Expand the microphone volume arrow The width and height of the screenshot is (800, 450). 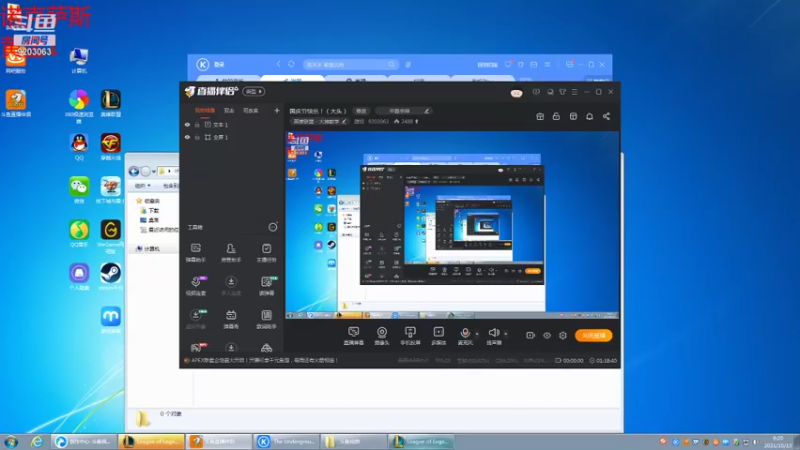click(x=477, y=334)
